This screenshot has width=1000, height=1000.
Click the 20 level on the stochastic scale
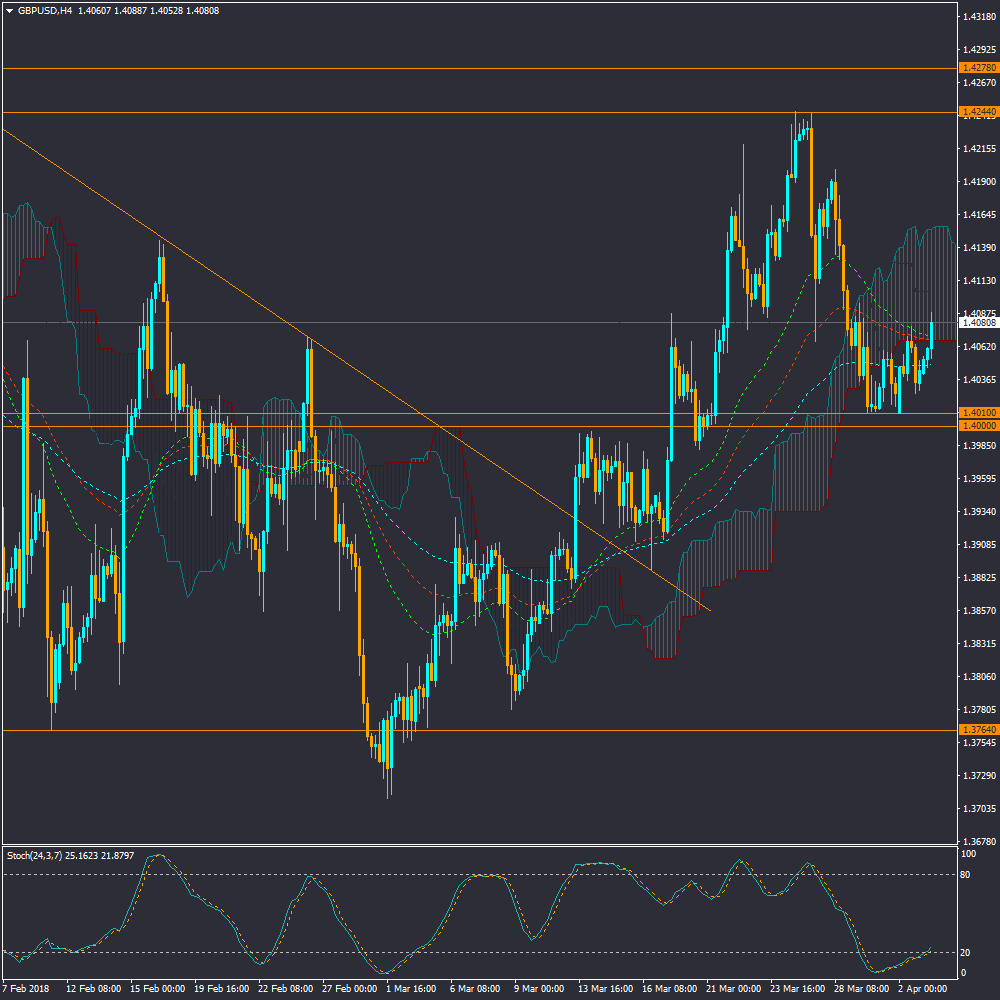click(968, 952)
